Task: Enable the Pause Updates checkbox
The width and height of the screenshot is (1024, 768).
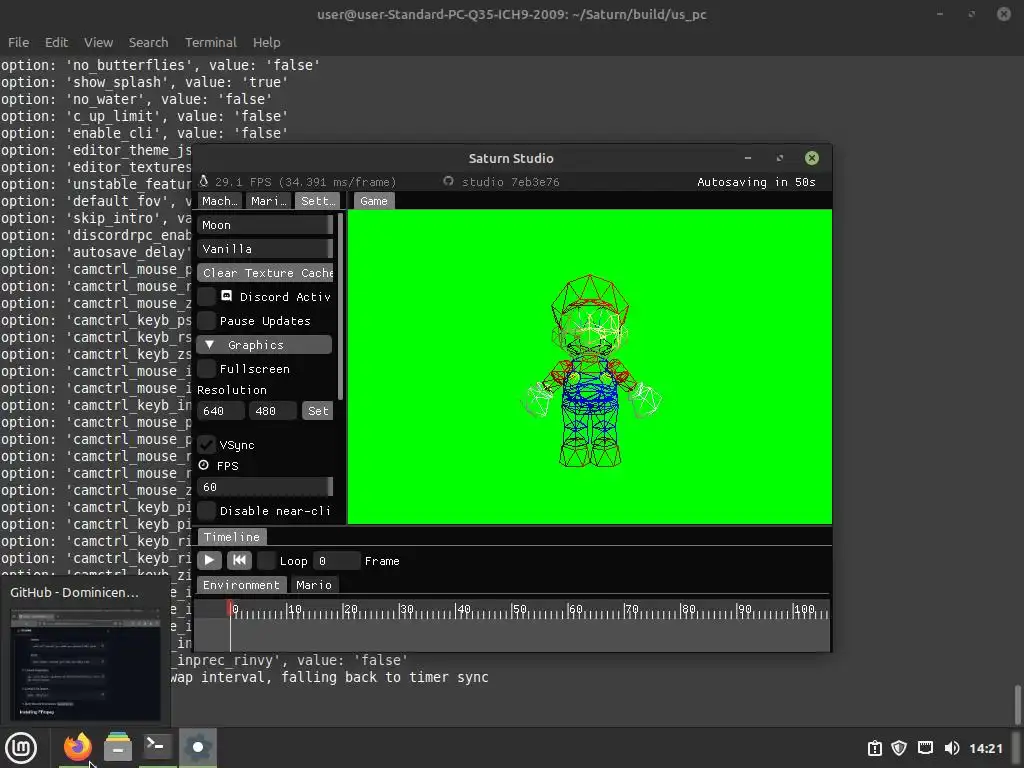Action: (x=206, y=321)
